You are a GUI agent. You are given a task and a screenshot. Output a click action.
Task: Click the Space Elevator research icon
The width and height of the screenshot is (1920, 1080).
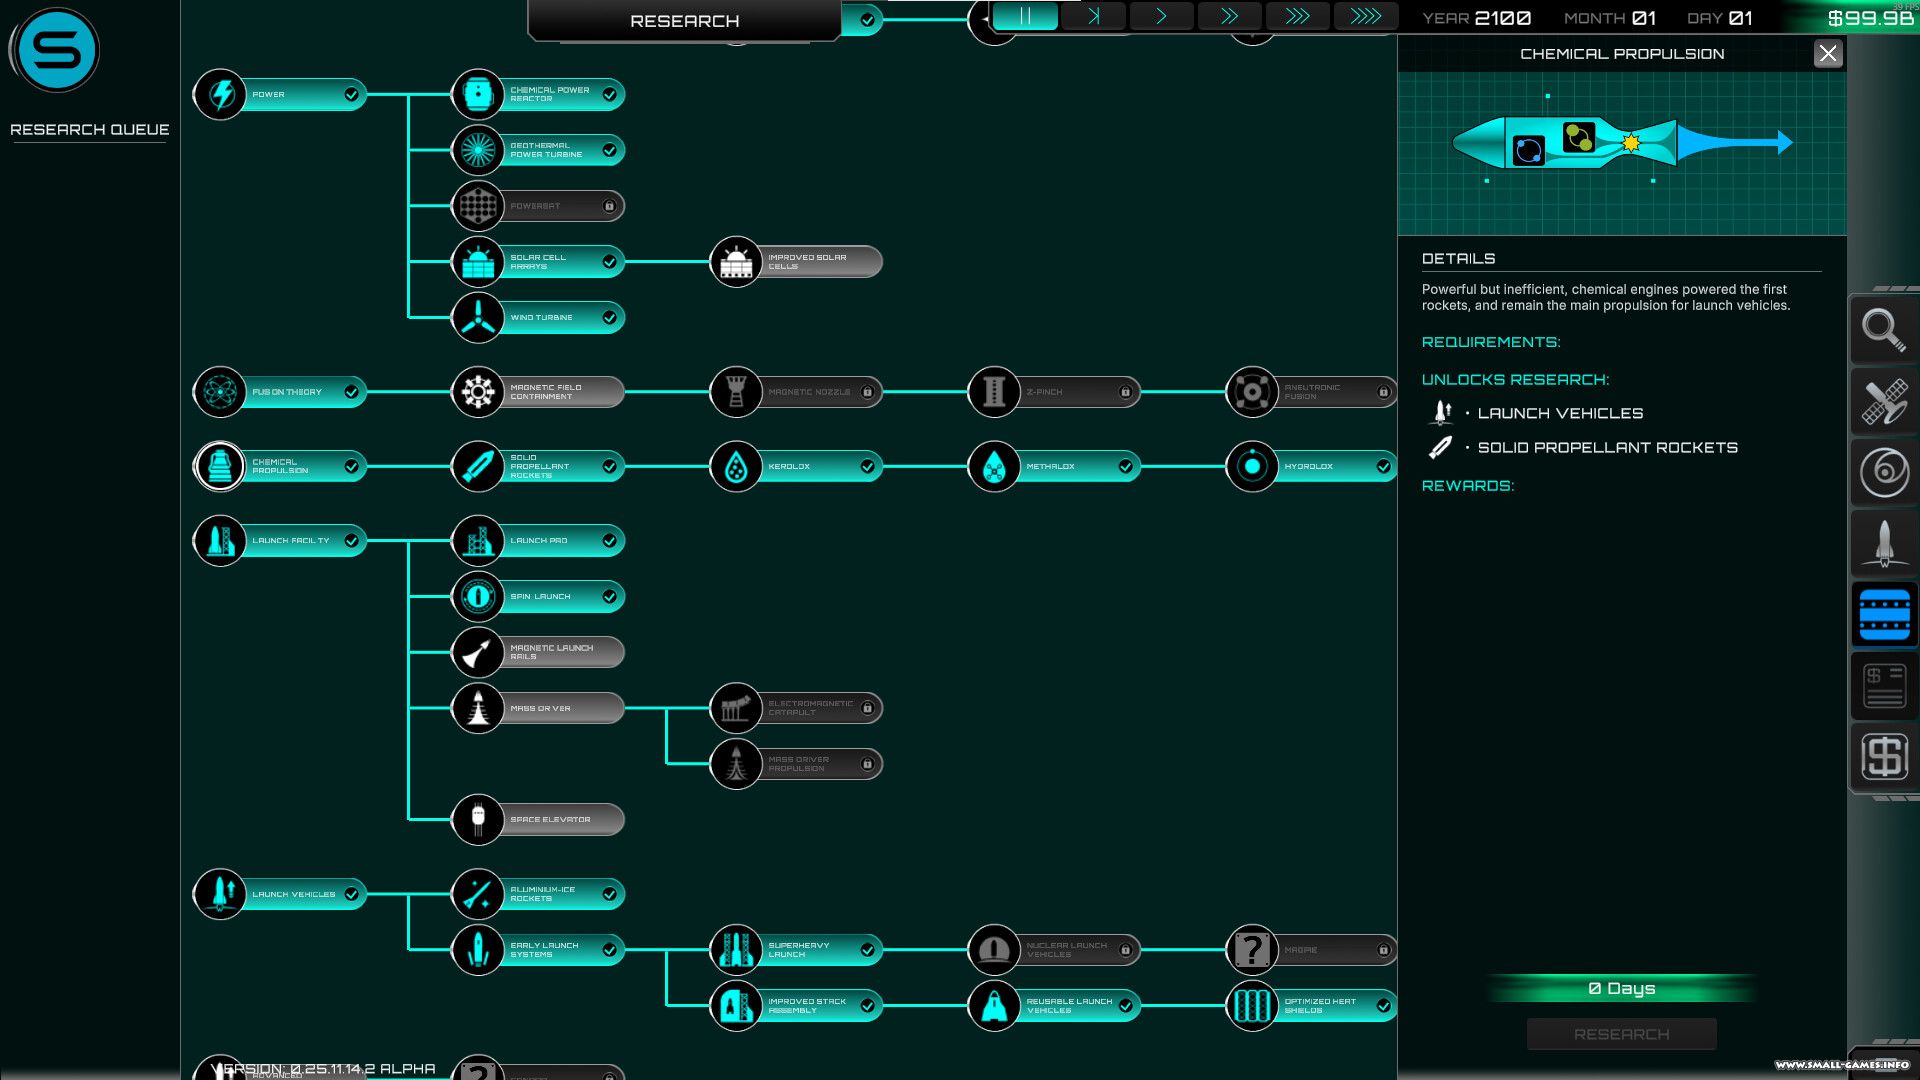(x=478, y=819)
